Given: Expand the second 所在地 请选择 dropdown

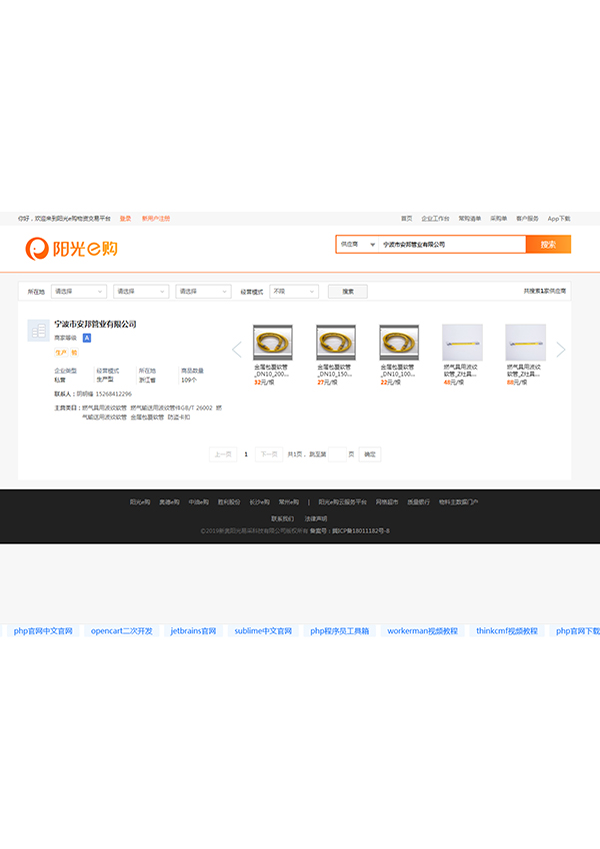Looking at the screenshot, I should point(141,291).
